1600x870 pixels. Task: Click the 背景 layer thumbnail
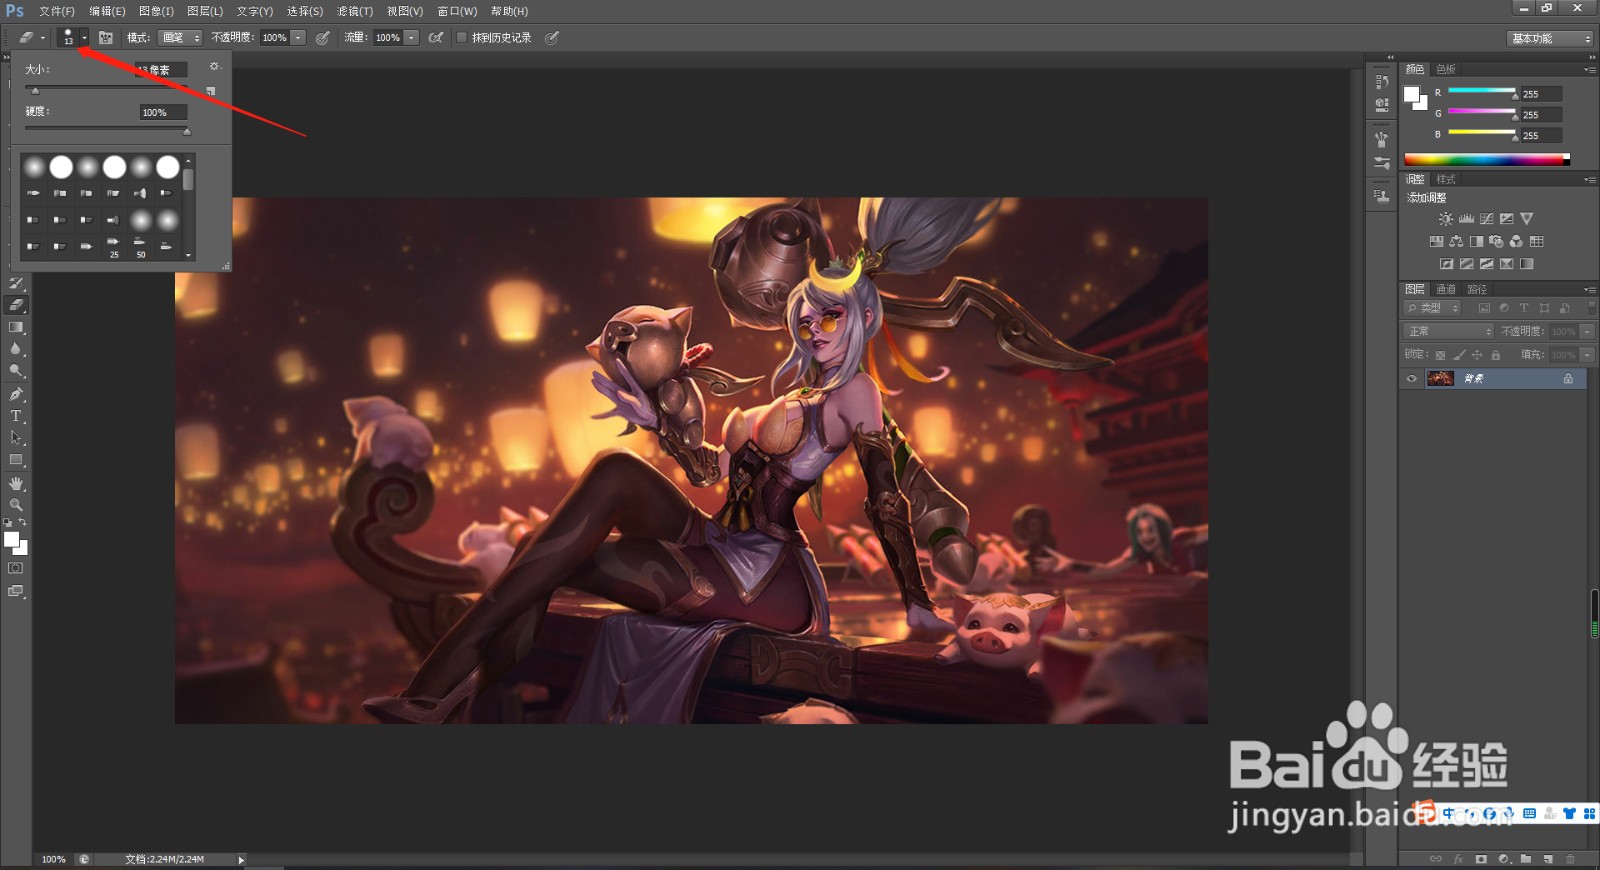point(1440,379)
